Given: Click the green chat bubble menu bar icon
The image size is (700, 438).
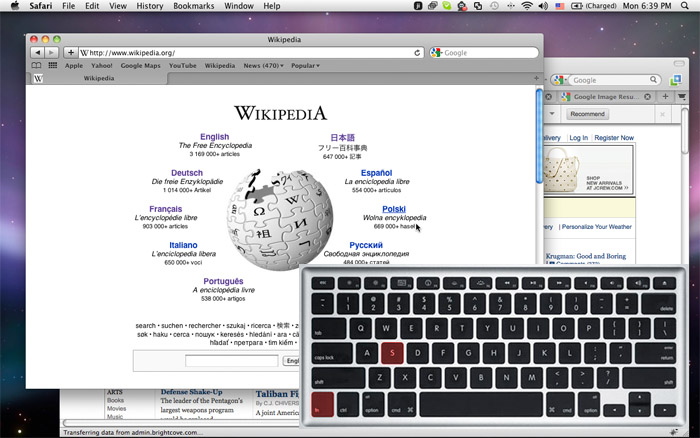Looking at the screenshot, I should pyautogui.click(x=447, y=6).
